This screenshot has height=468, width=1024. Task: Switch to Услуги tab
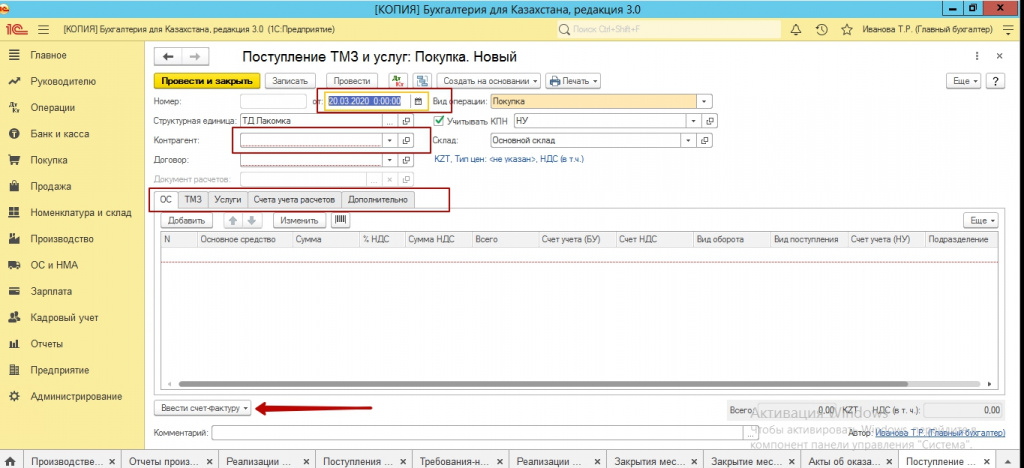[x=228, y=200]
